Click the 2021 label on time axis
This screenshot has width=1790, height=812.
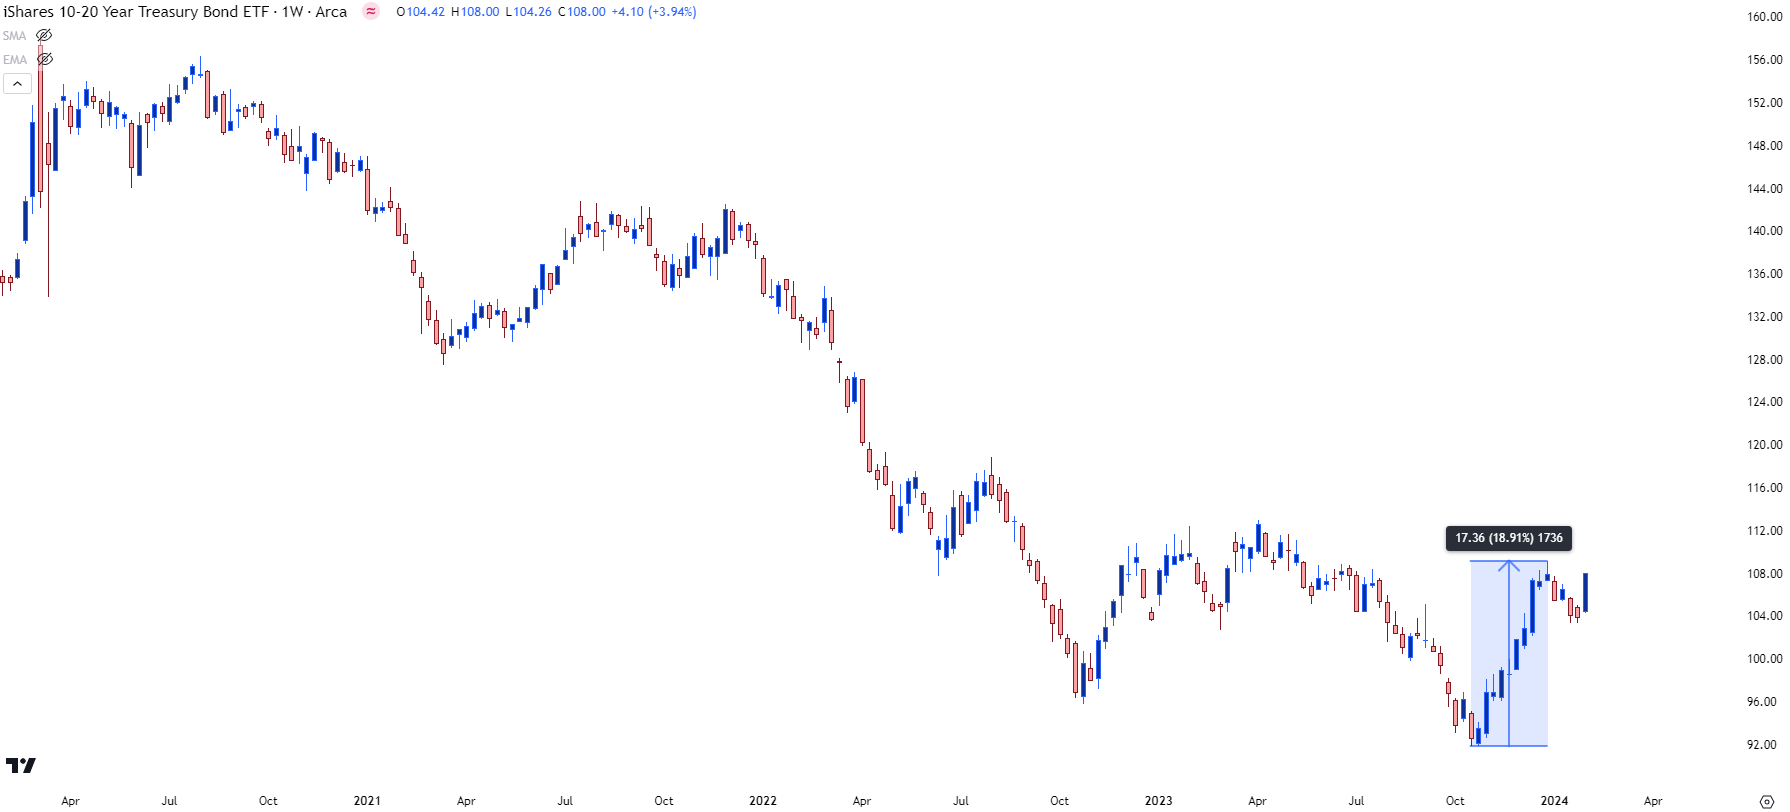(367, 801)
